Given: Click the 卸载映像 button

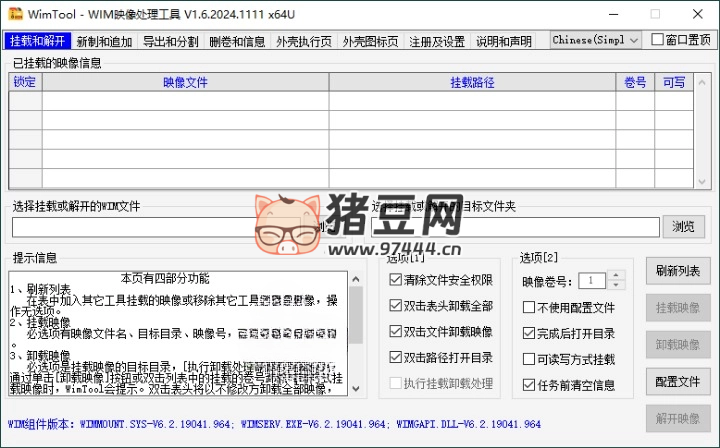Looking at the screenshot, I should tap(678, 345).
